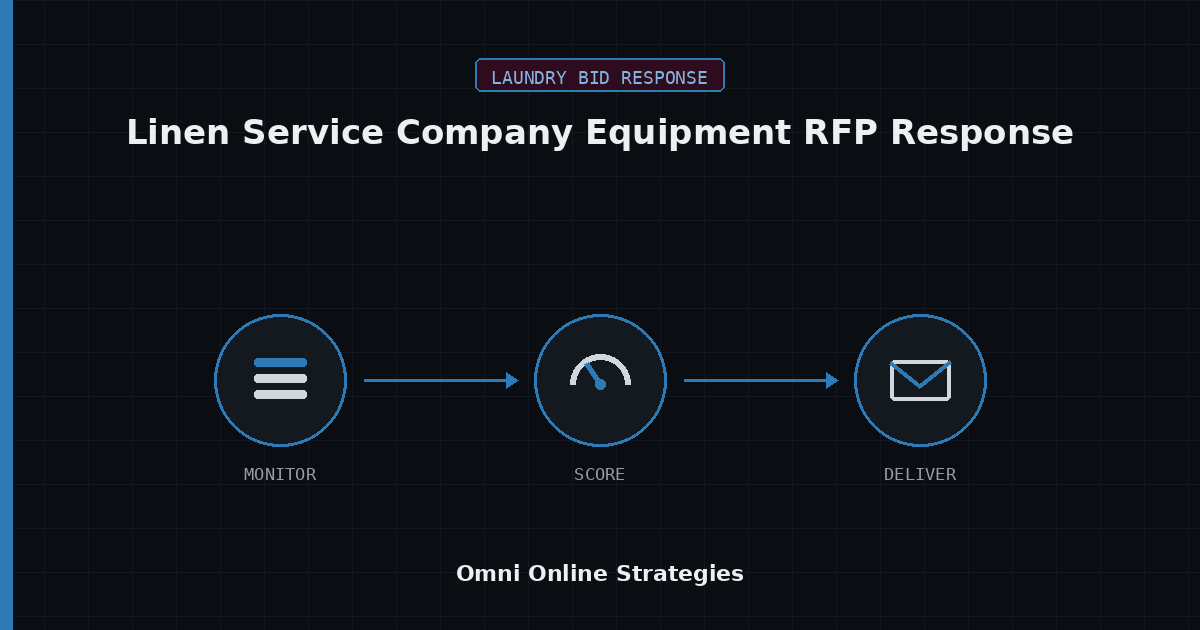Click the DELIVER label

coord(920,474)
